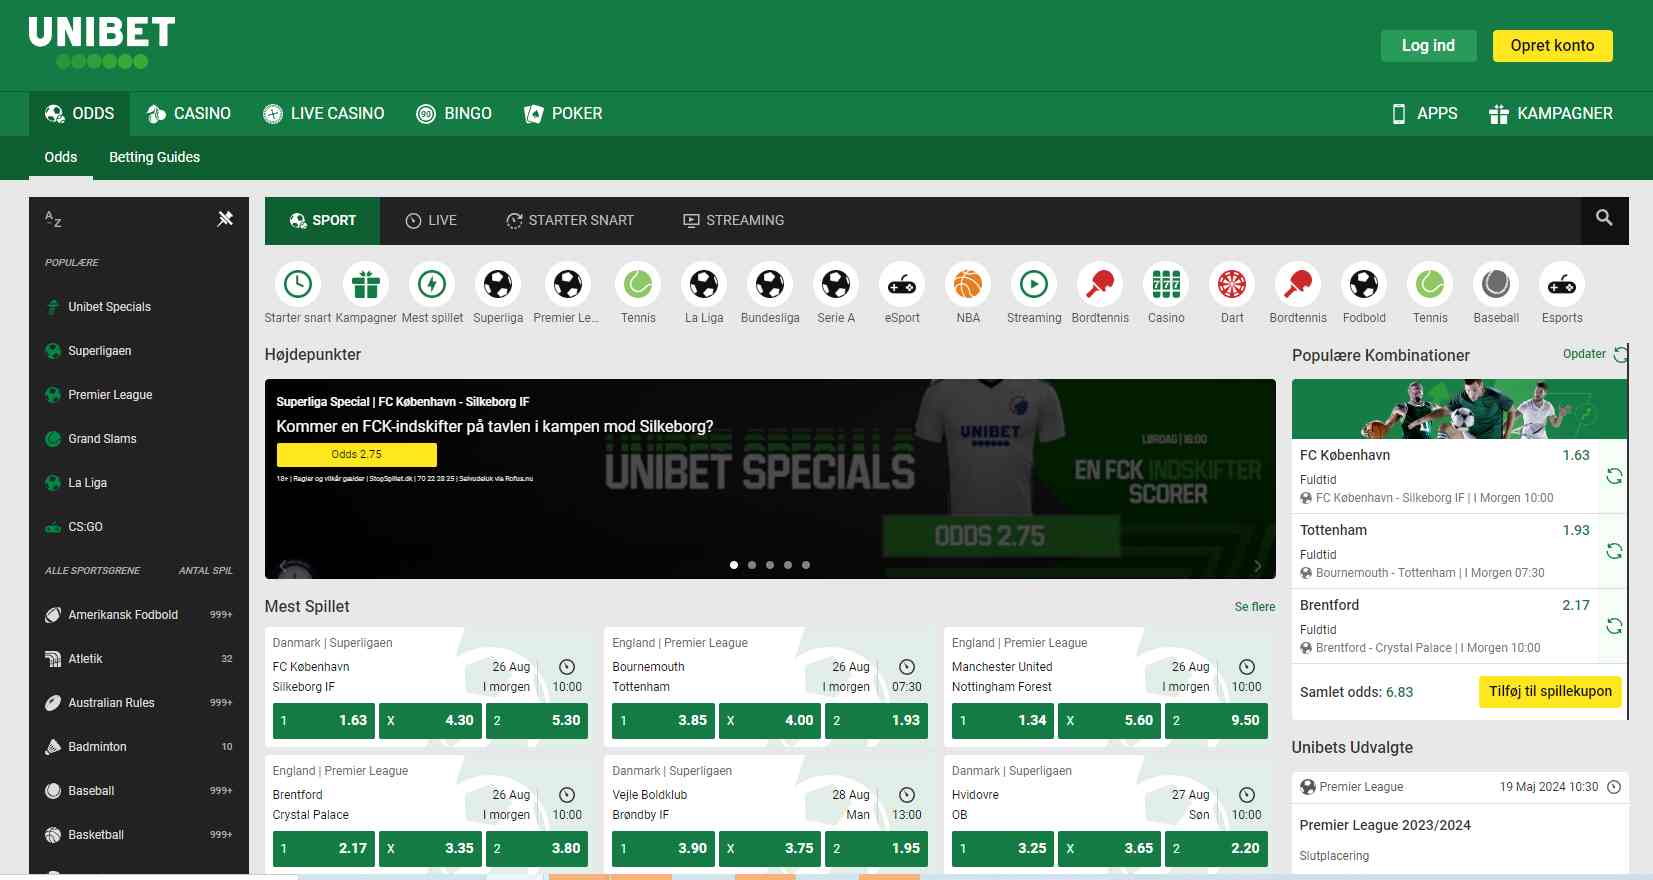The height and width of the screenshot is (880, 1653).
Task: Pick Brøndby IF win odds 1.95
Action: (x=877, y=848)
